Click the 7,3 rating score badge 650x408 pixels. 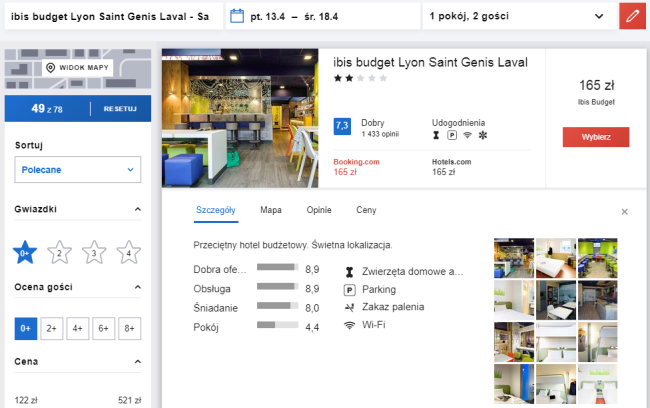click(342, 126)
